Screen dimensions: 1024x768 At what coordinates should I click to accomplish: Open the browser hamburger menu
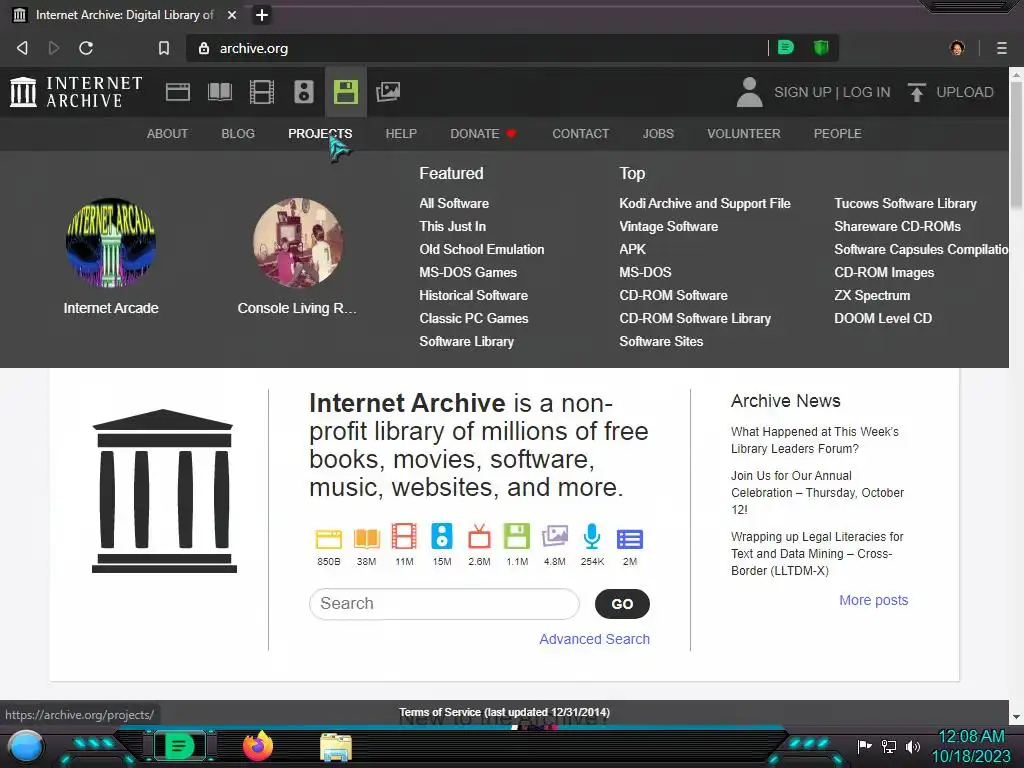(1001, 48)
